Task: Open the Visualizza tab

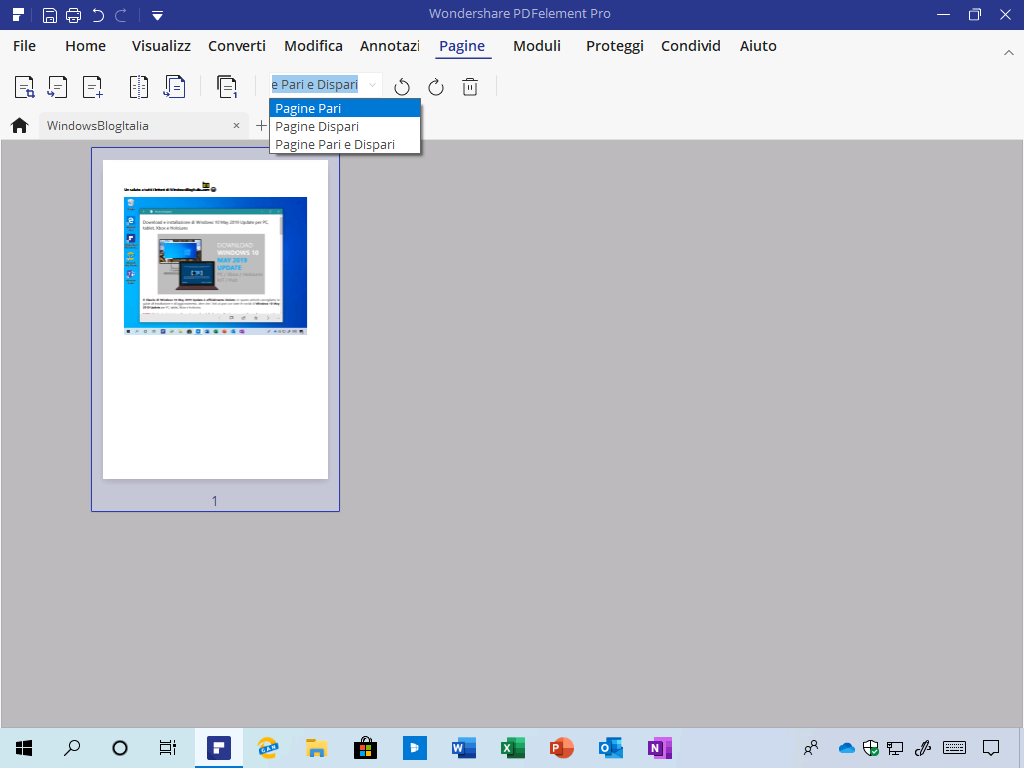Action: click(x=161, y=46)
